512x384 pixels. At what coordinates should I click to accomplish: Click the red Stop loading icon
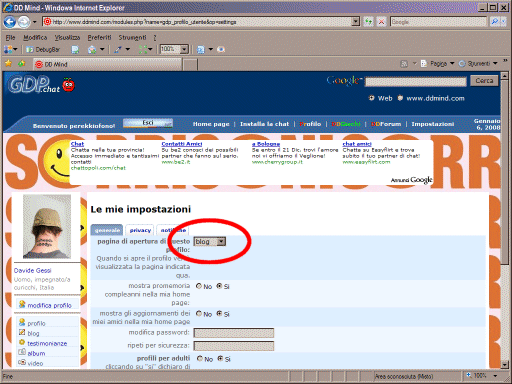381,22
